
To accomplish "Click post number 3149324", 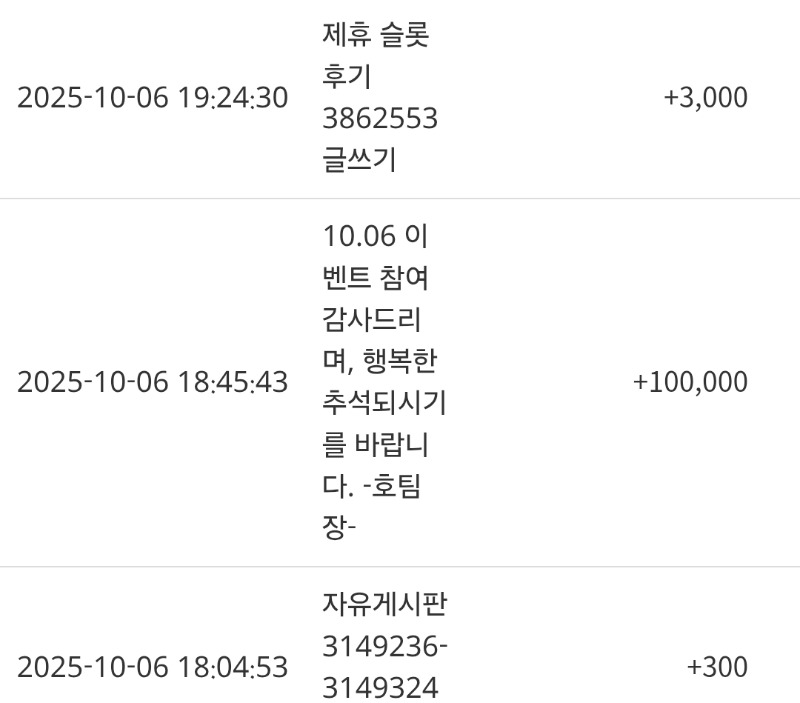I will coord(380,688).
